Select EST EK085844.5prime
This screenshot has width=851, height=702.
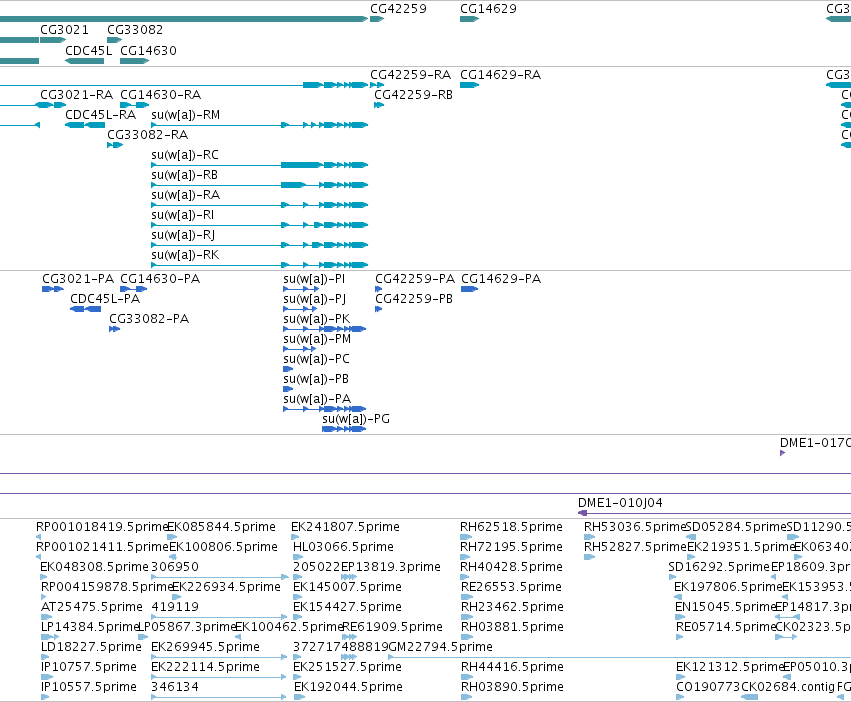click(x=221, y=527)
